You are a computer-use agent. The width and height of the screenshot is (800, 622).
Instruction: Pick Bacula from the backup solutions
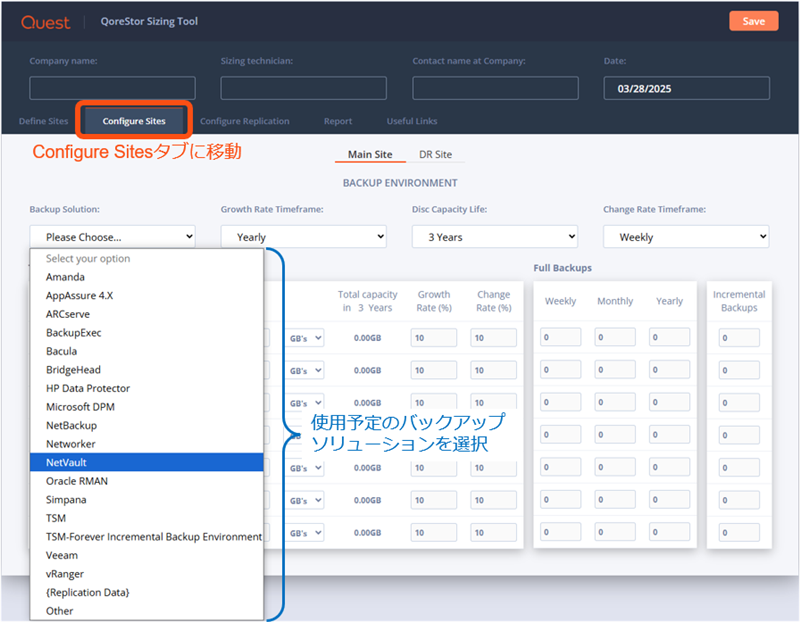pos(147,351)
